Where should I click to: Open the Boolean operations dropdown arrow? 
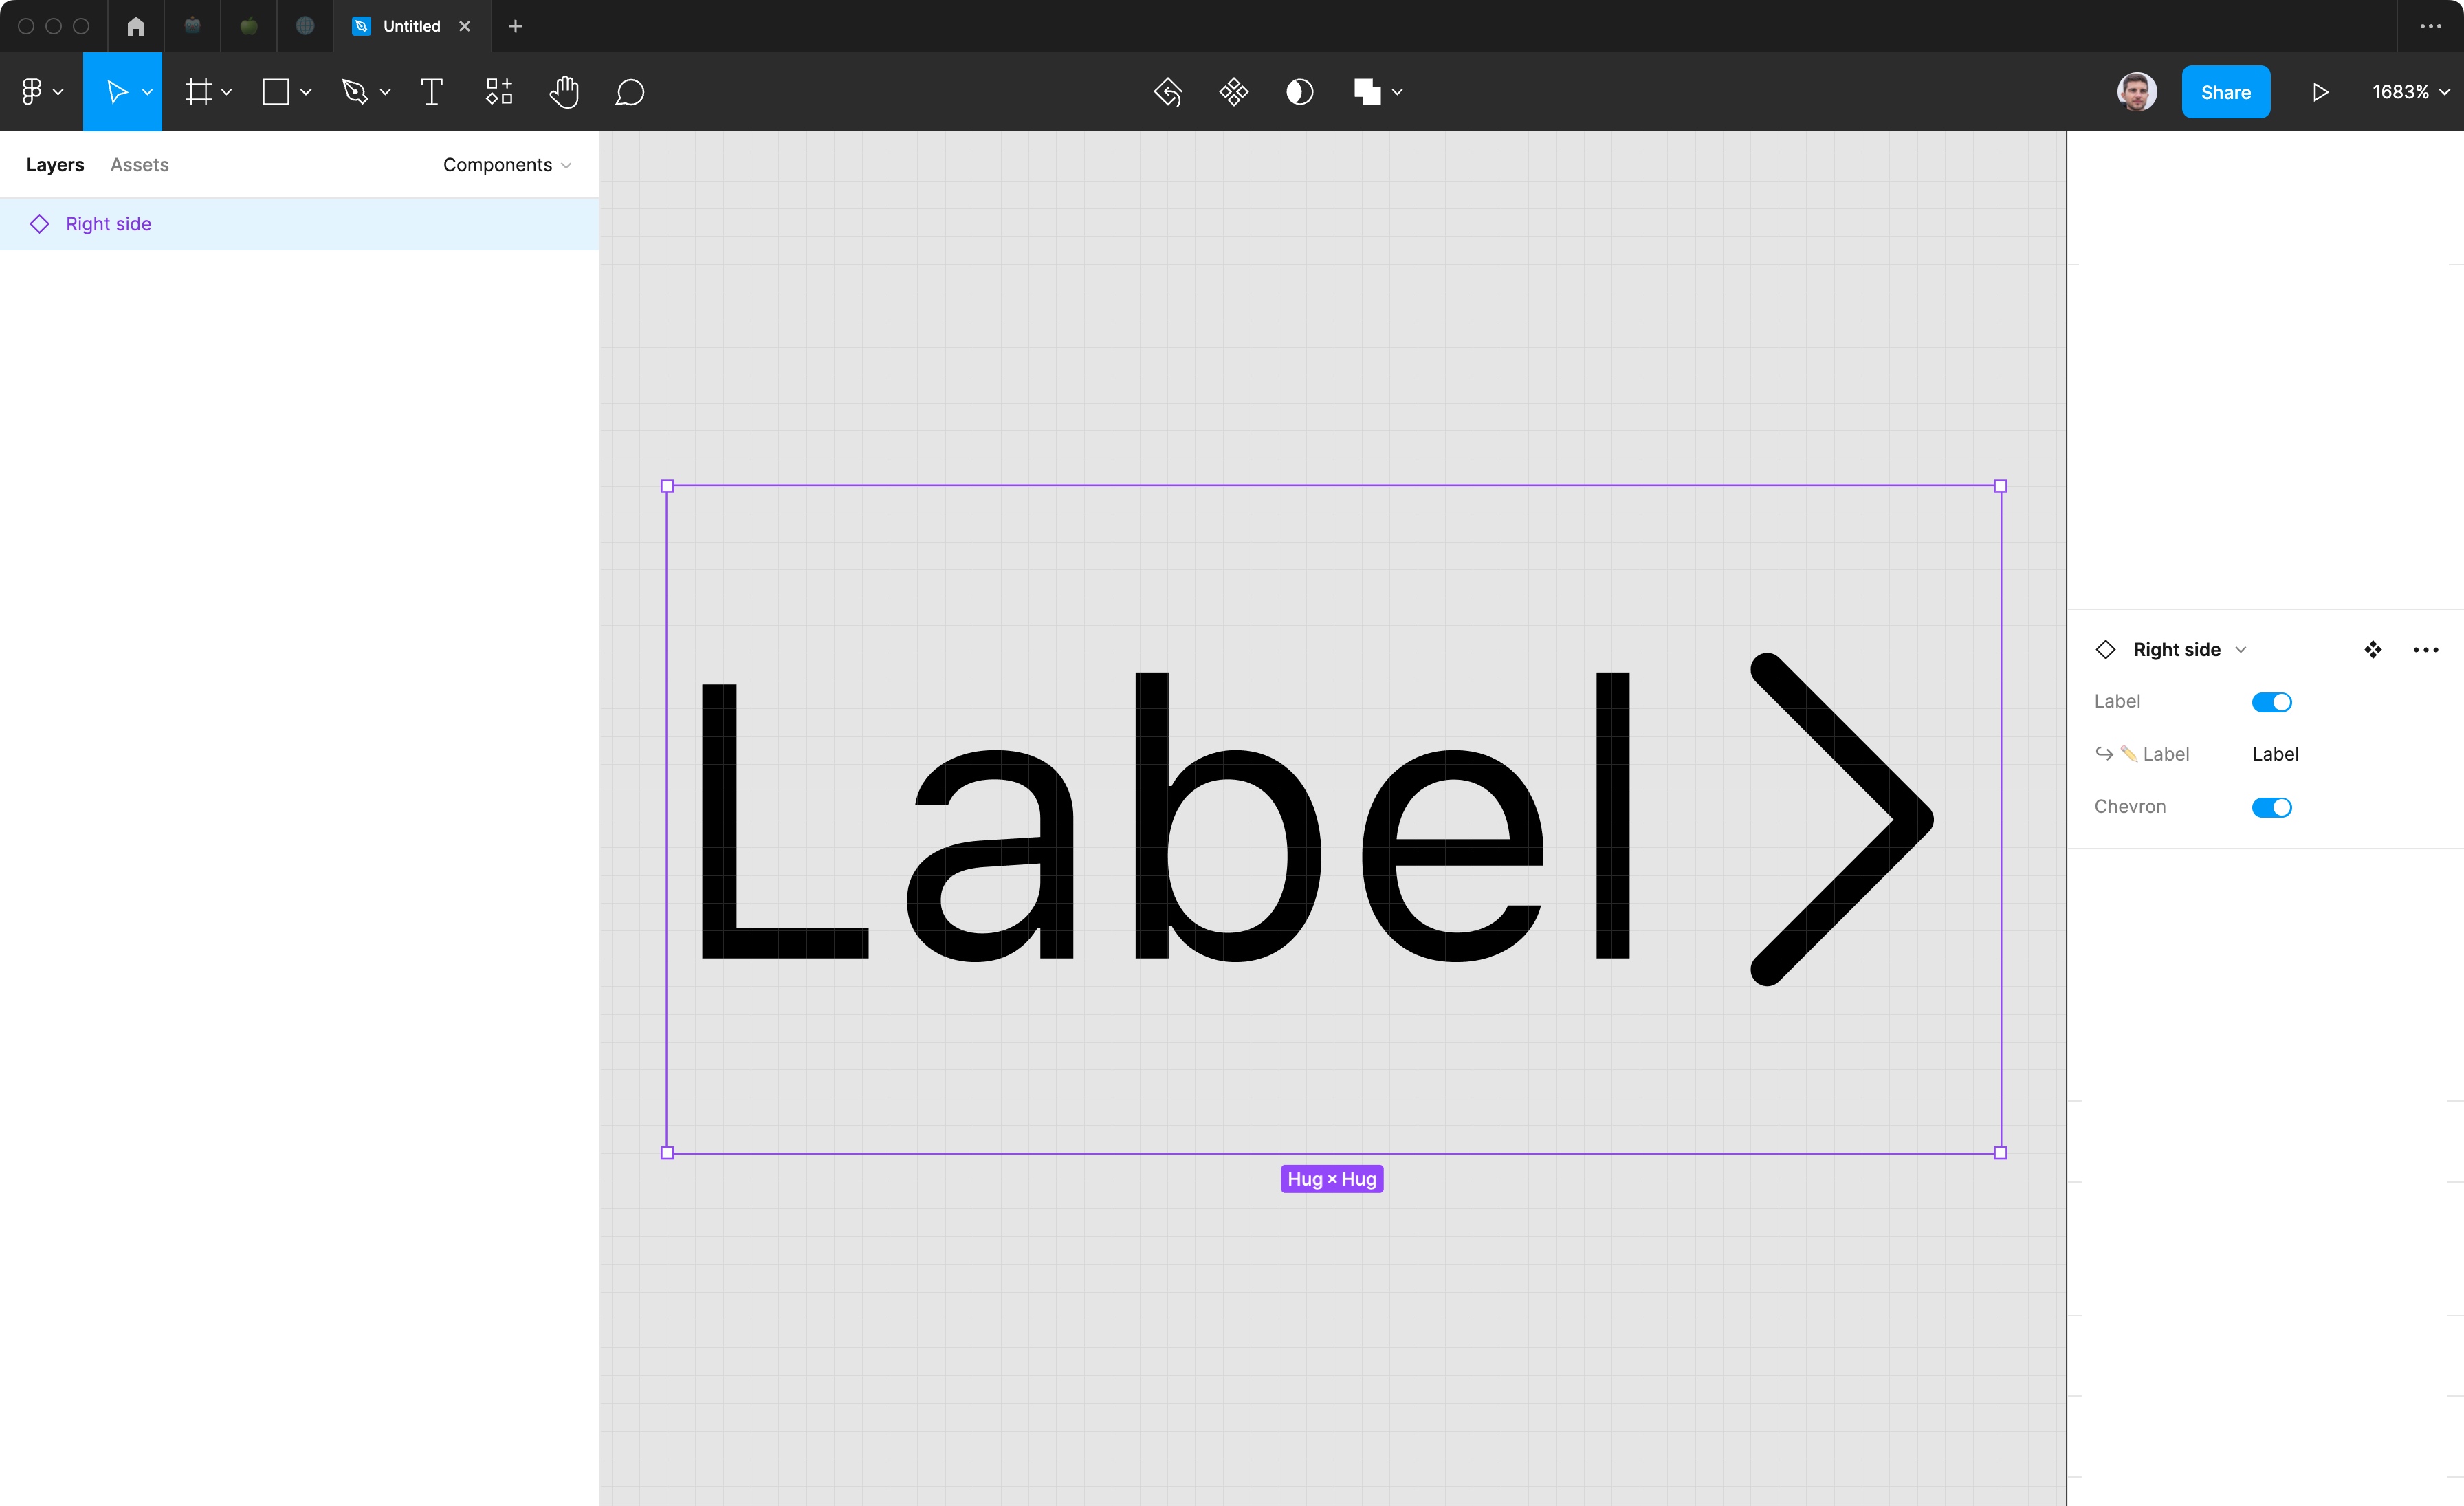click(1397, 92)
